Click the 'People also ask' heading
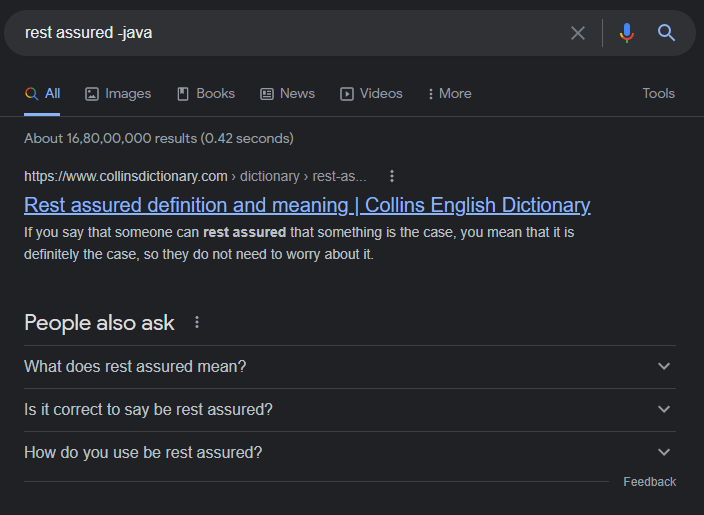Viewport: 704px width, 515px height. (x=99, y=322)
